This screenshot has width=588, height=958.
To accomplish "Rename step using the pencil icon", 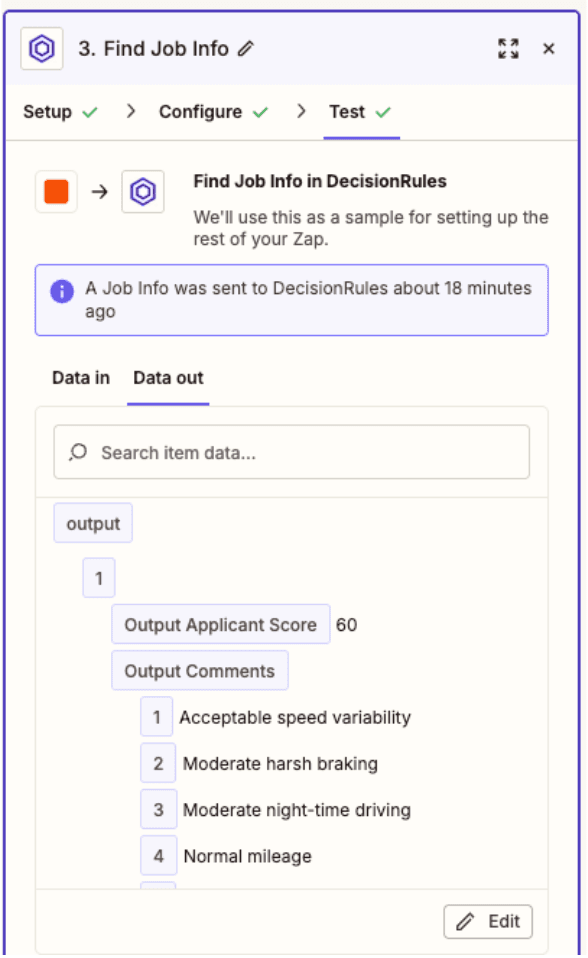I will (246, 48).
